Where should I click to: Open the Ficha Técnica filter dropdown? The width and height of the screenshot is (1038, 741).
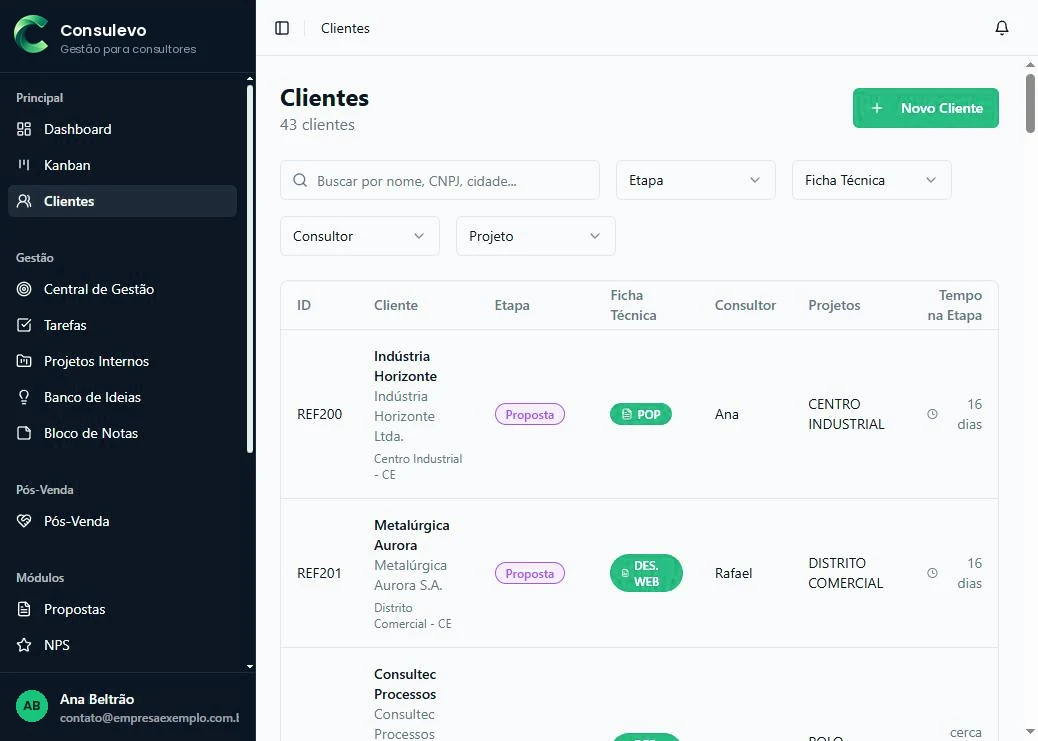(871, 180)
